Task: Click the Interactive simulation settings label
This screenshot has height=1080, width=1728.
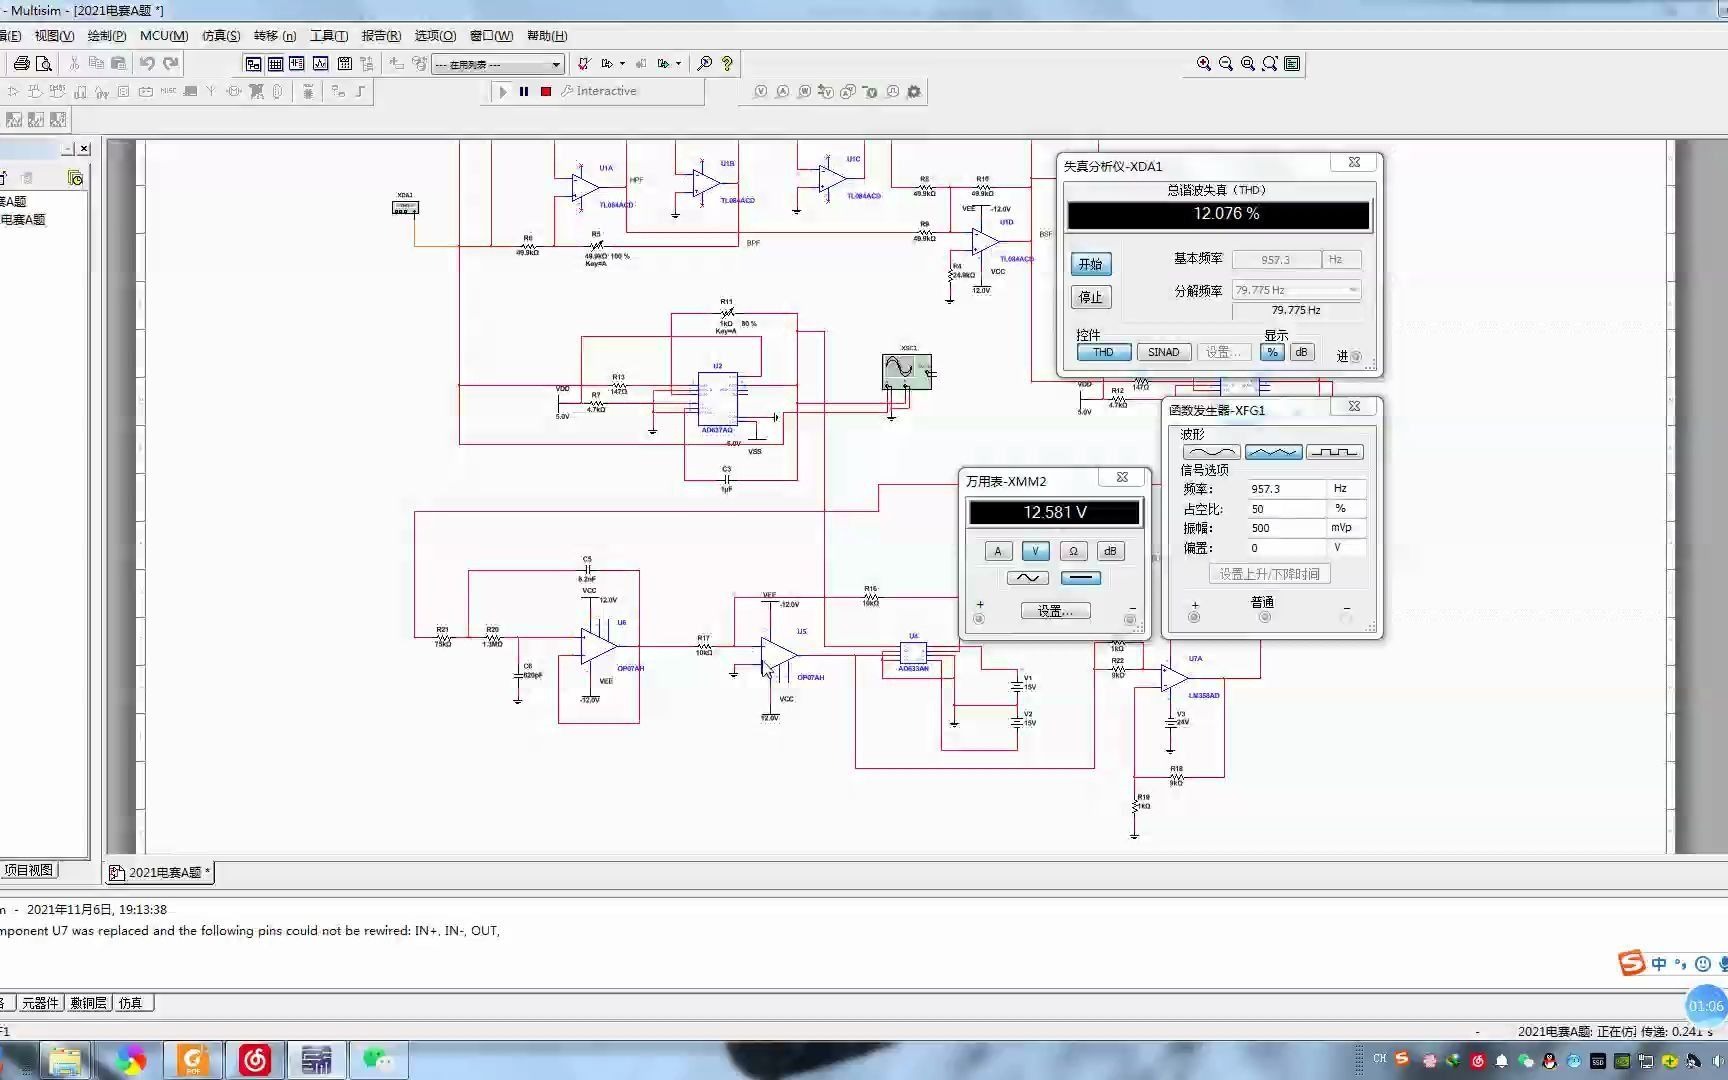Action: (599, 91)
